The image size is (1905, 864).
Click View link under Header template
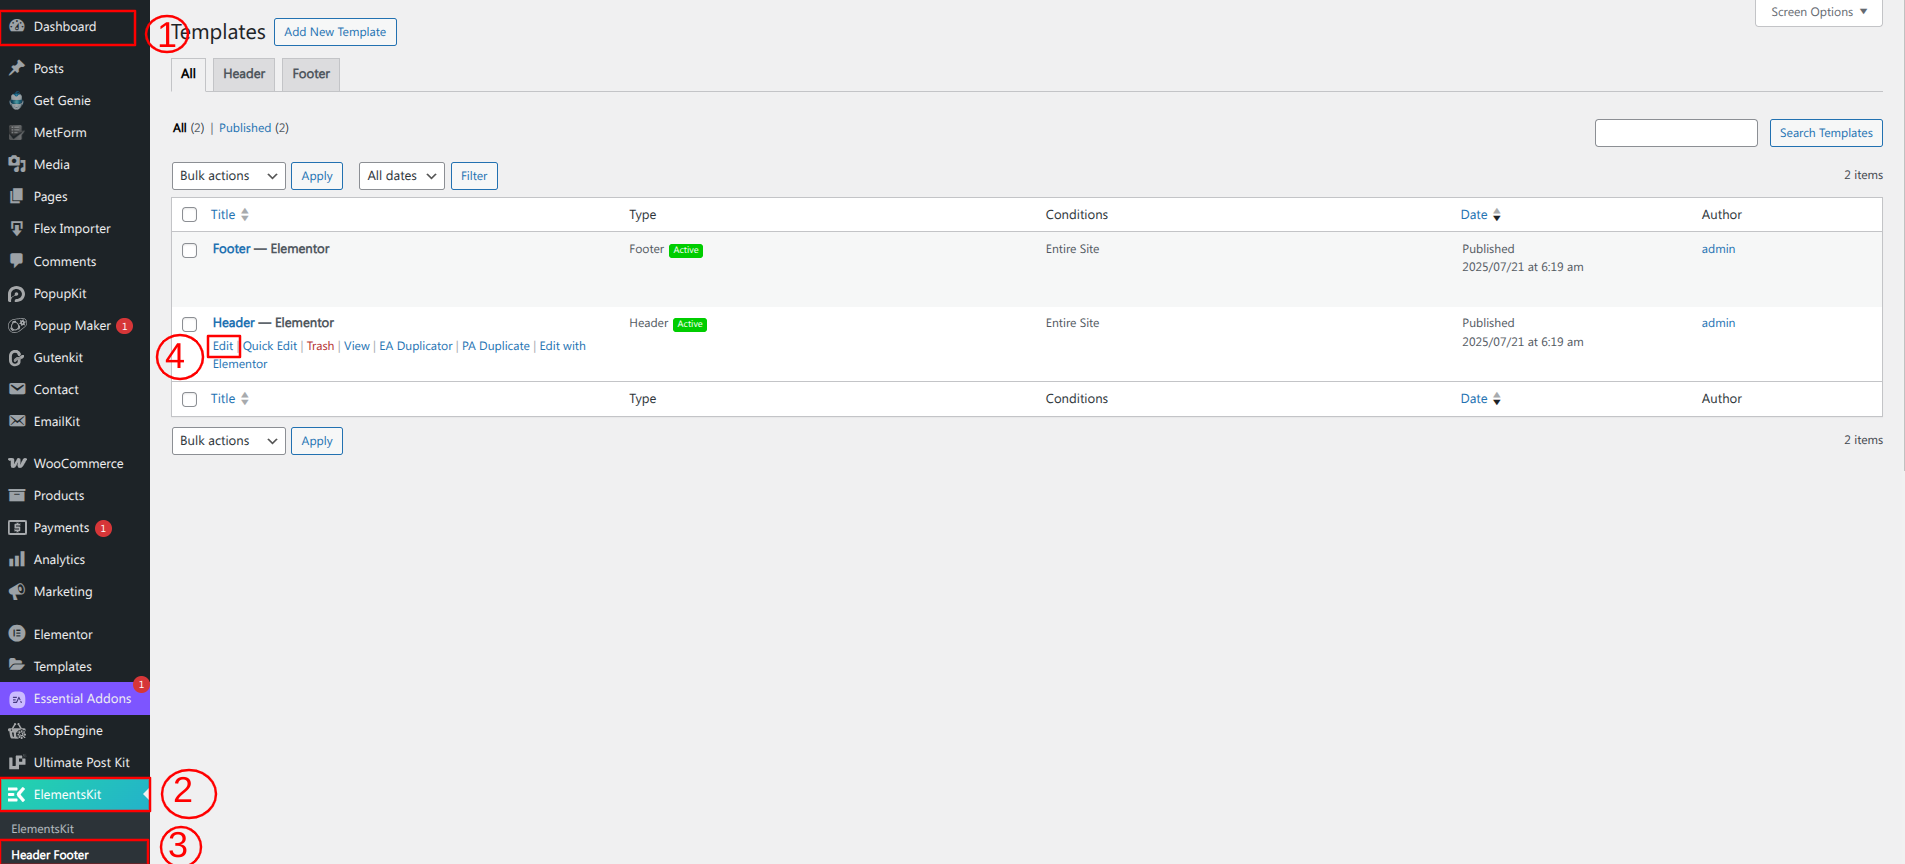357,346
